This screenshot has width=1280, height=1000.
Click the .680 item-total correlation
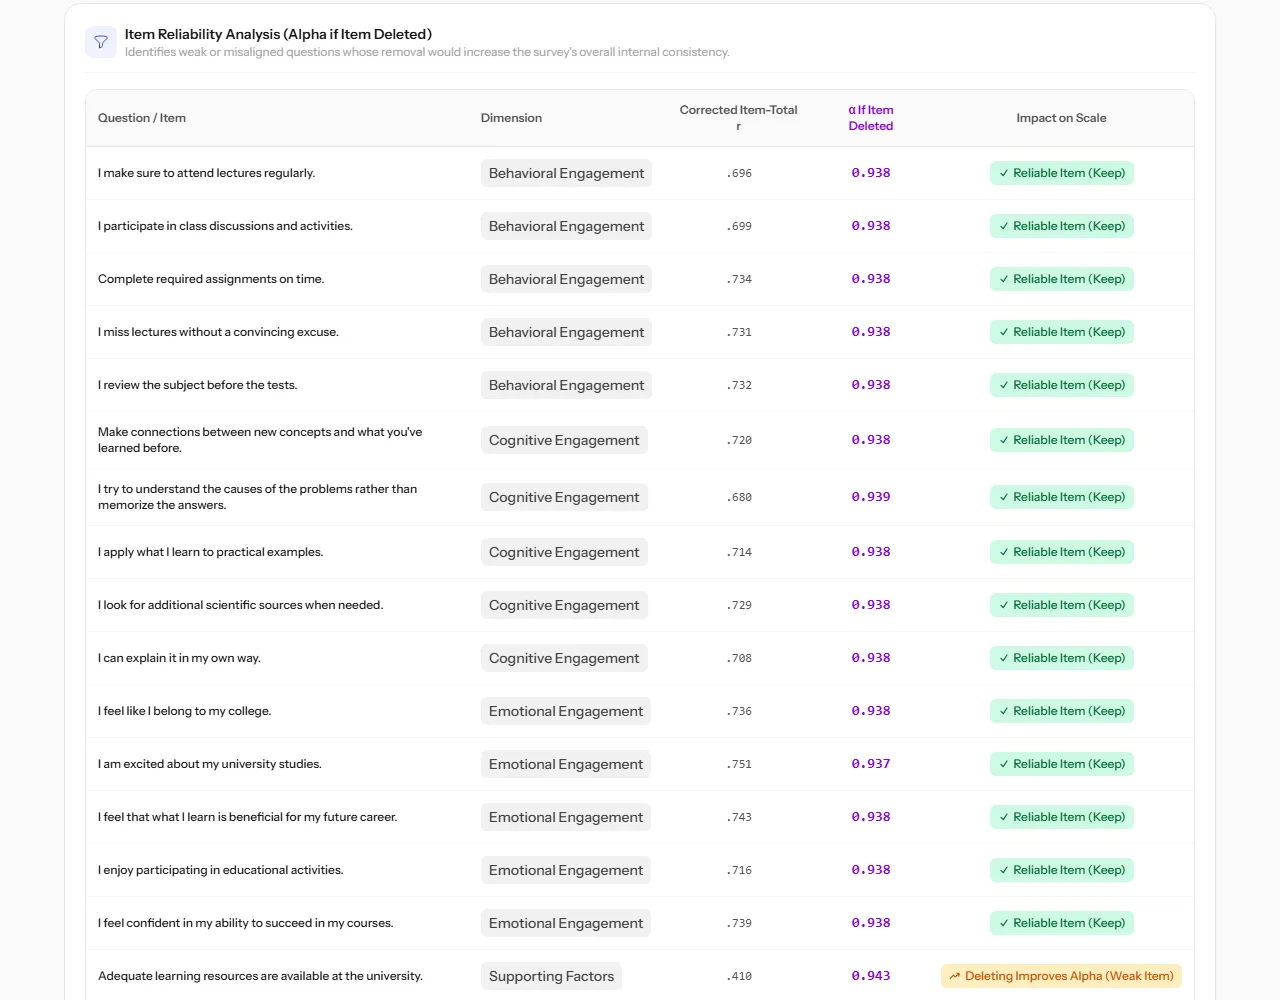(x=739, y=497)
